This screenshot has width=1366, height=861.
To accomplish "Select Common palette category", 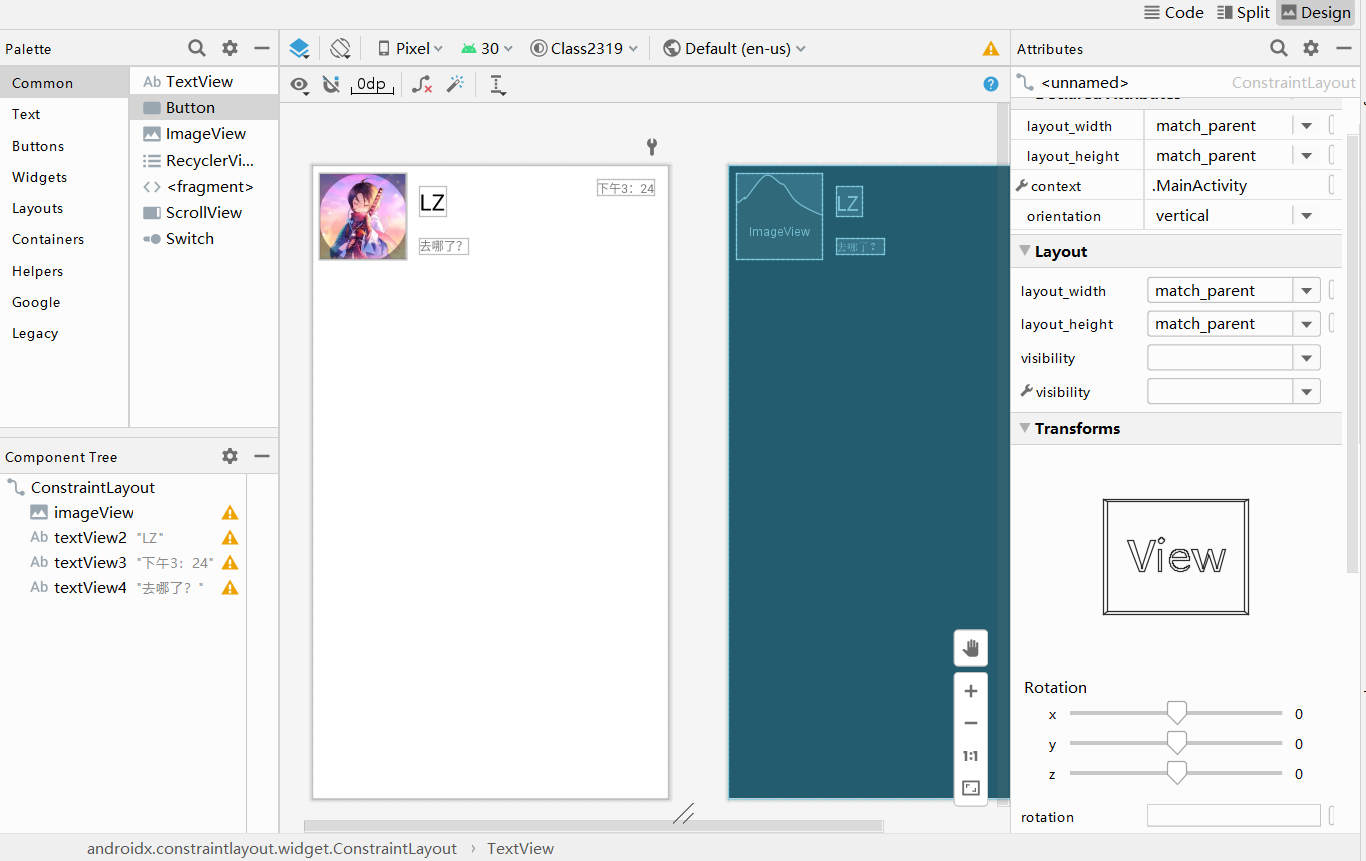I will [64, 83].
